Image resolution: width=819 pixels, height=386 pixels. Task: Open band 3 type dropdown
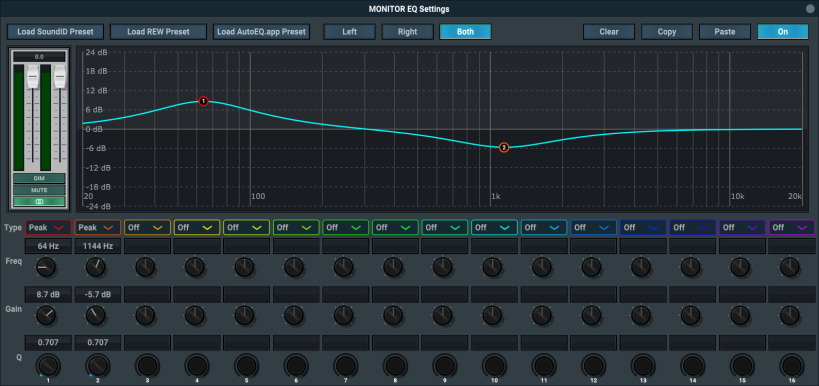147,227
